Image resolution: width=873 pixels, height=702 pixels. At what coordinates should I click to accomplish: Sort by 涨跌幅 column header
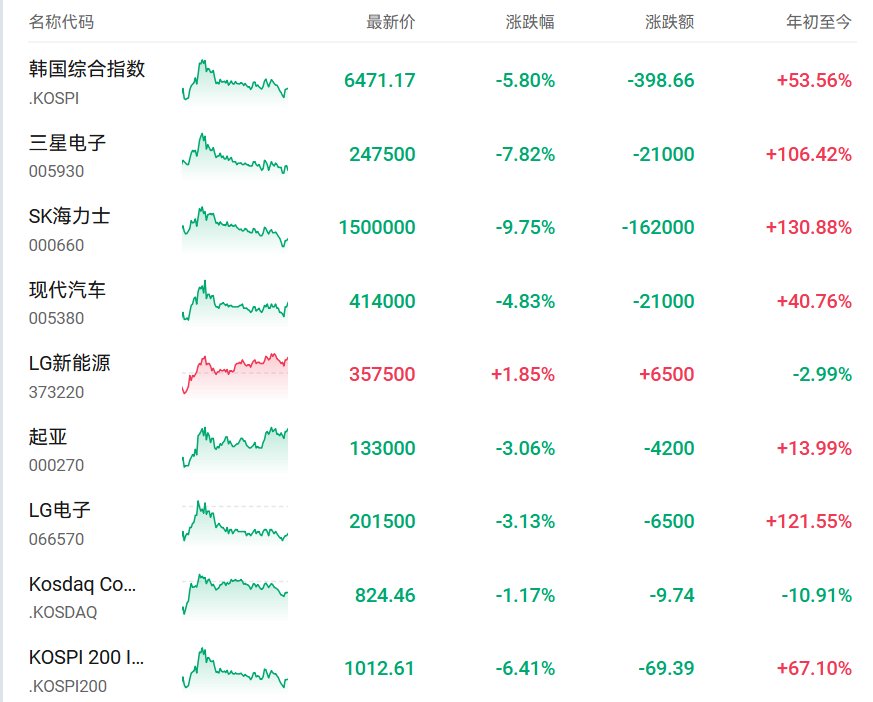[530, 22]
